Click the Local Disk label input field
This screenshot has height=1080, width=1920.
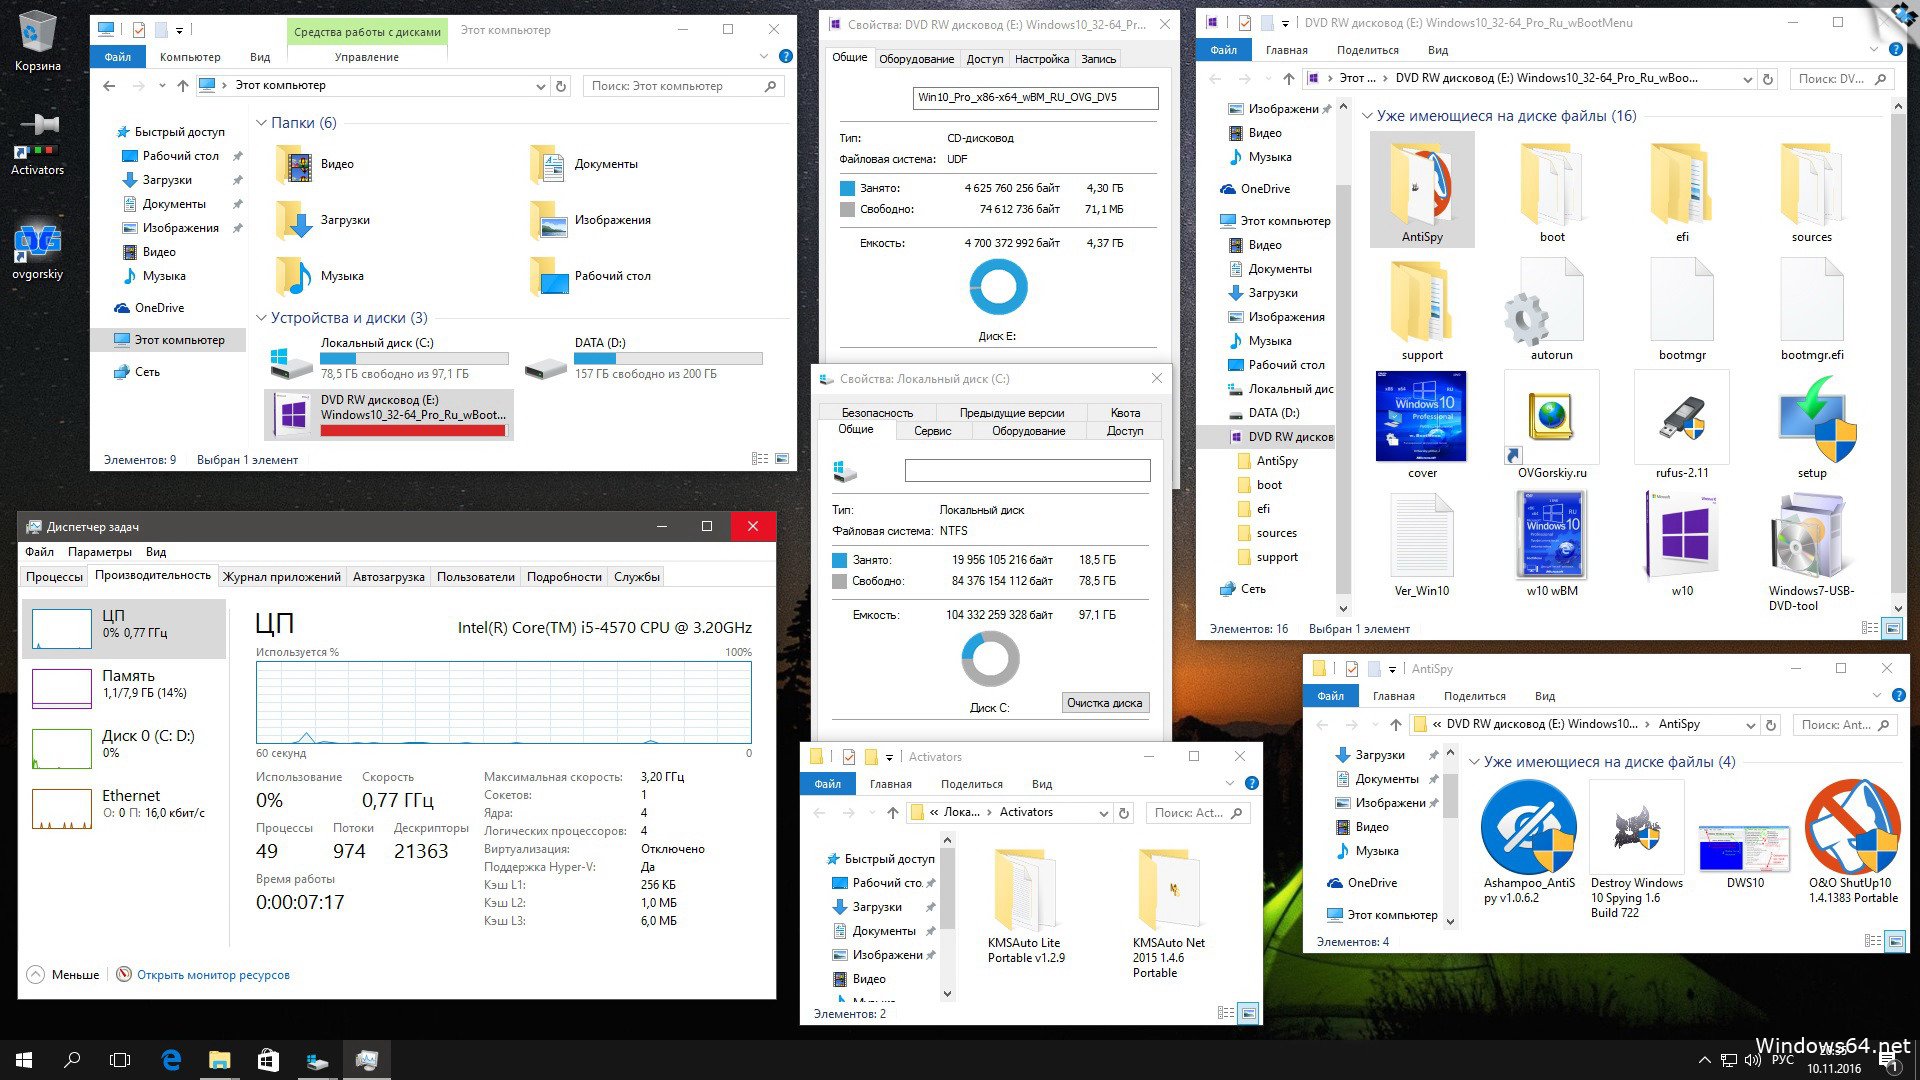point(1027,471)
